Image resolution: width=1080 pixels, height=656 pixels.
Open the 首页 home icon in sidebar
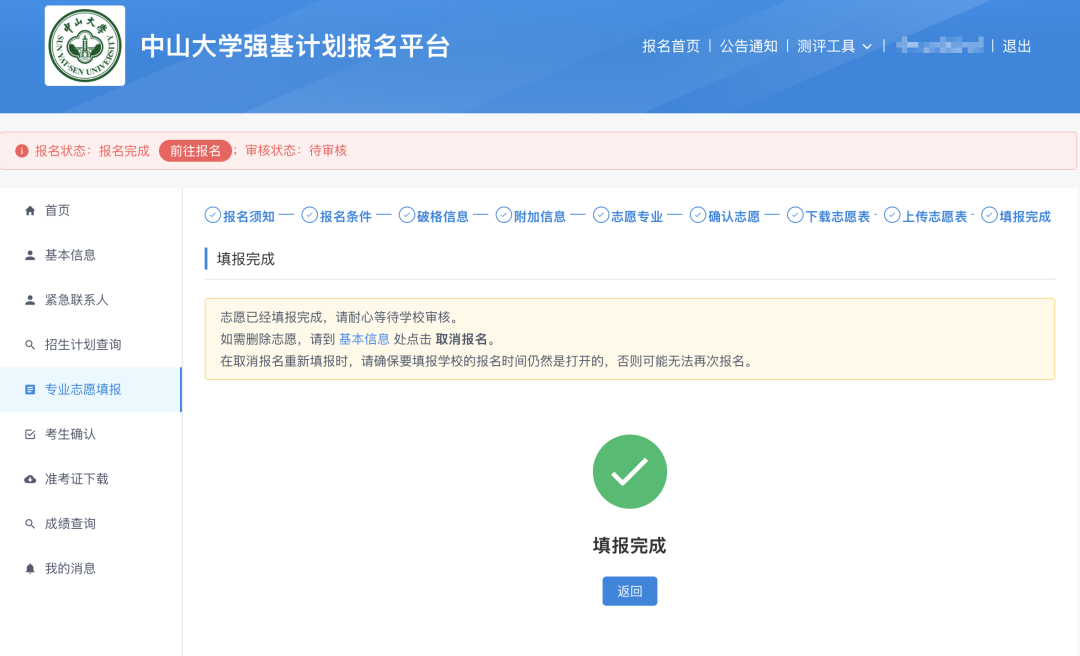tap(31, 211)
